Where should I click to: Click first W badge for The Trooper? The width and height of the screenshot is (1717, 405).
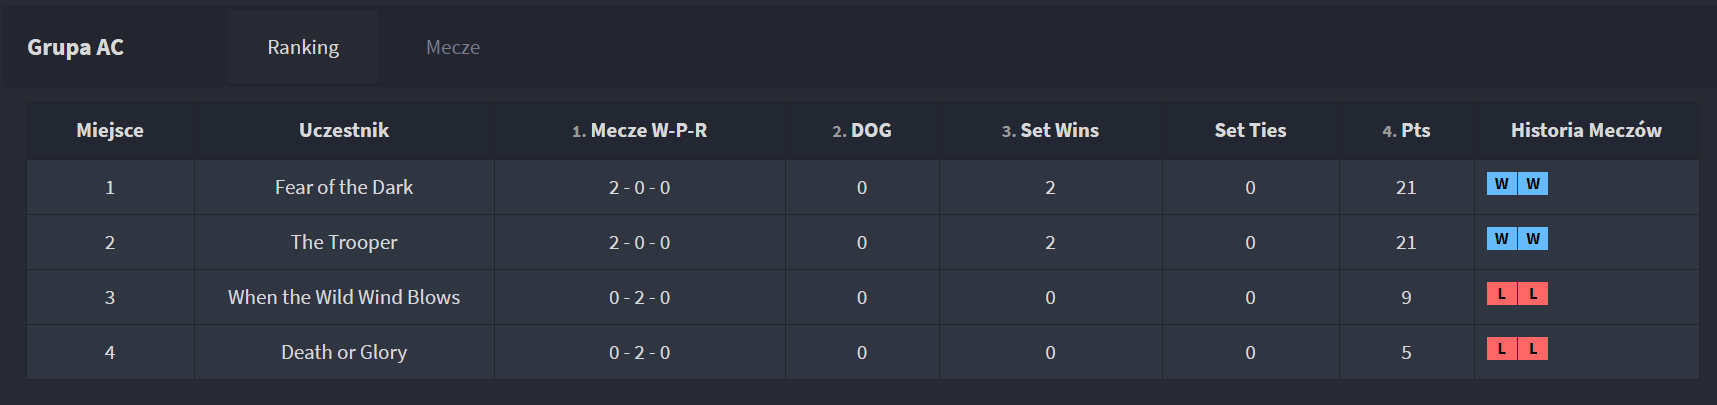(x=1501, y=239)
